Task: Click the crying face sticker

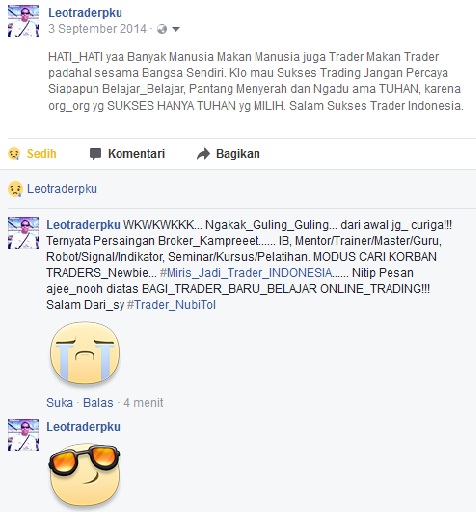Action: tap(85, 352)
